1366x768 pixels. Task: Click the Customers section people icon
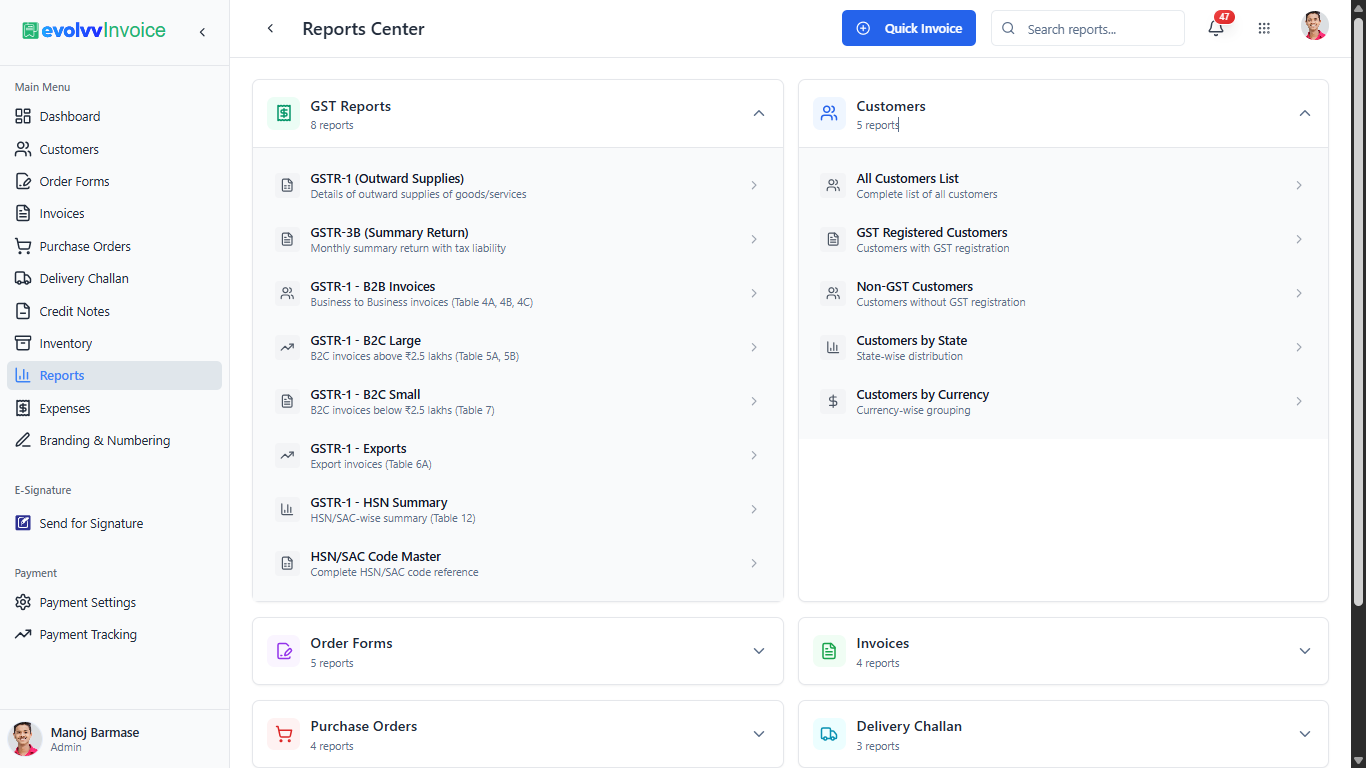[830, 114]
